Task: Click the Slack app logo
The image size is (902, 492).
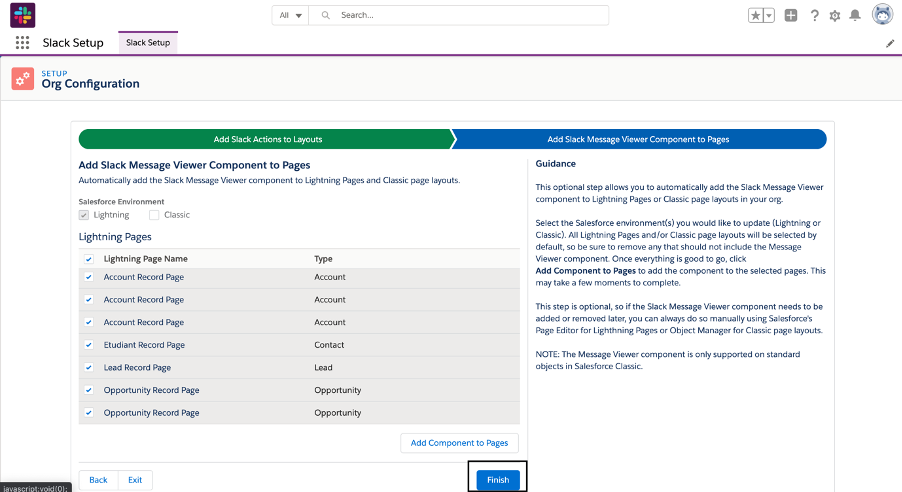Action: 22,15
